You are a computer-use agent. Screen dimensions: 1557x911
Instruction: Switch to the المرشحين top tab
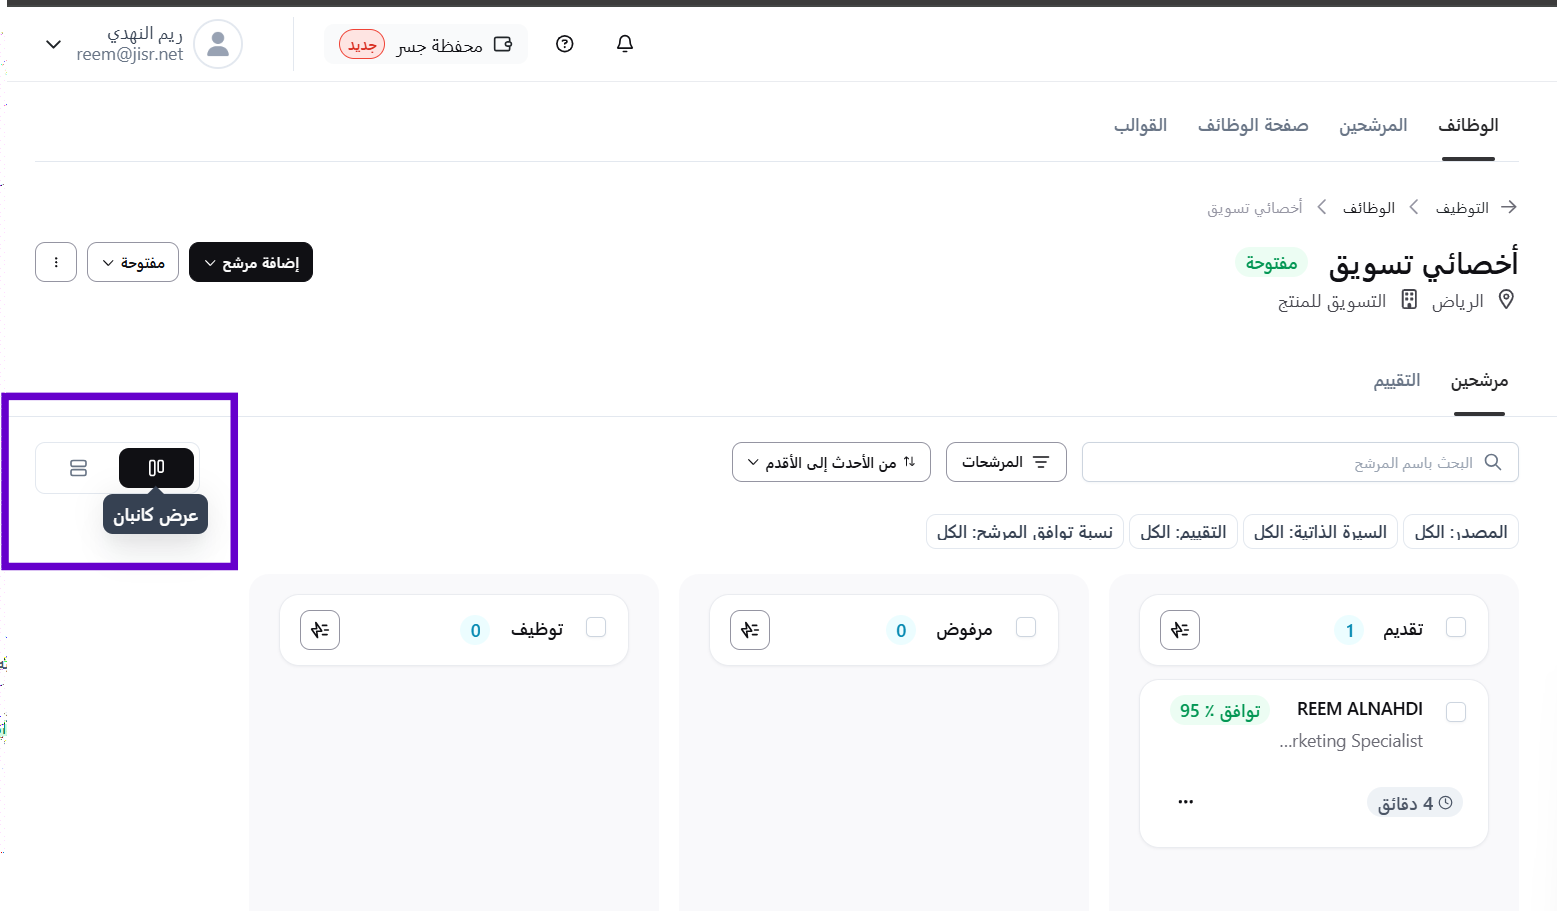[1373, 125]
